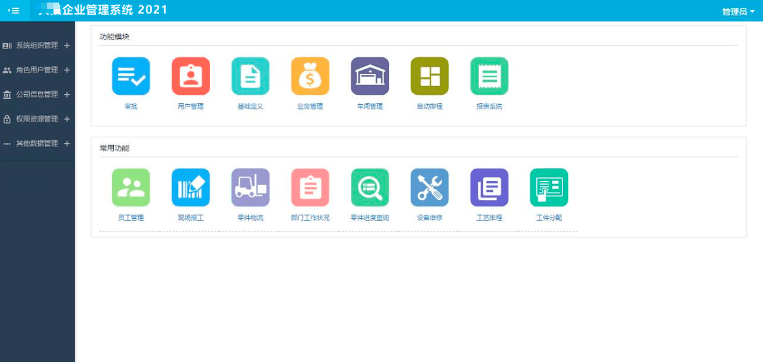Click the 用户管理 text link
Screen dimensions: 768x362
[x=191, y=106]
